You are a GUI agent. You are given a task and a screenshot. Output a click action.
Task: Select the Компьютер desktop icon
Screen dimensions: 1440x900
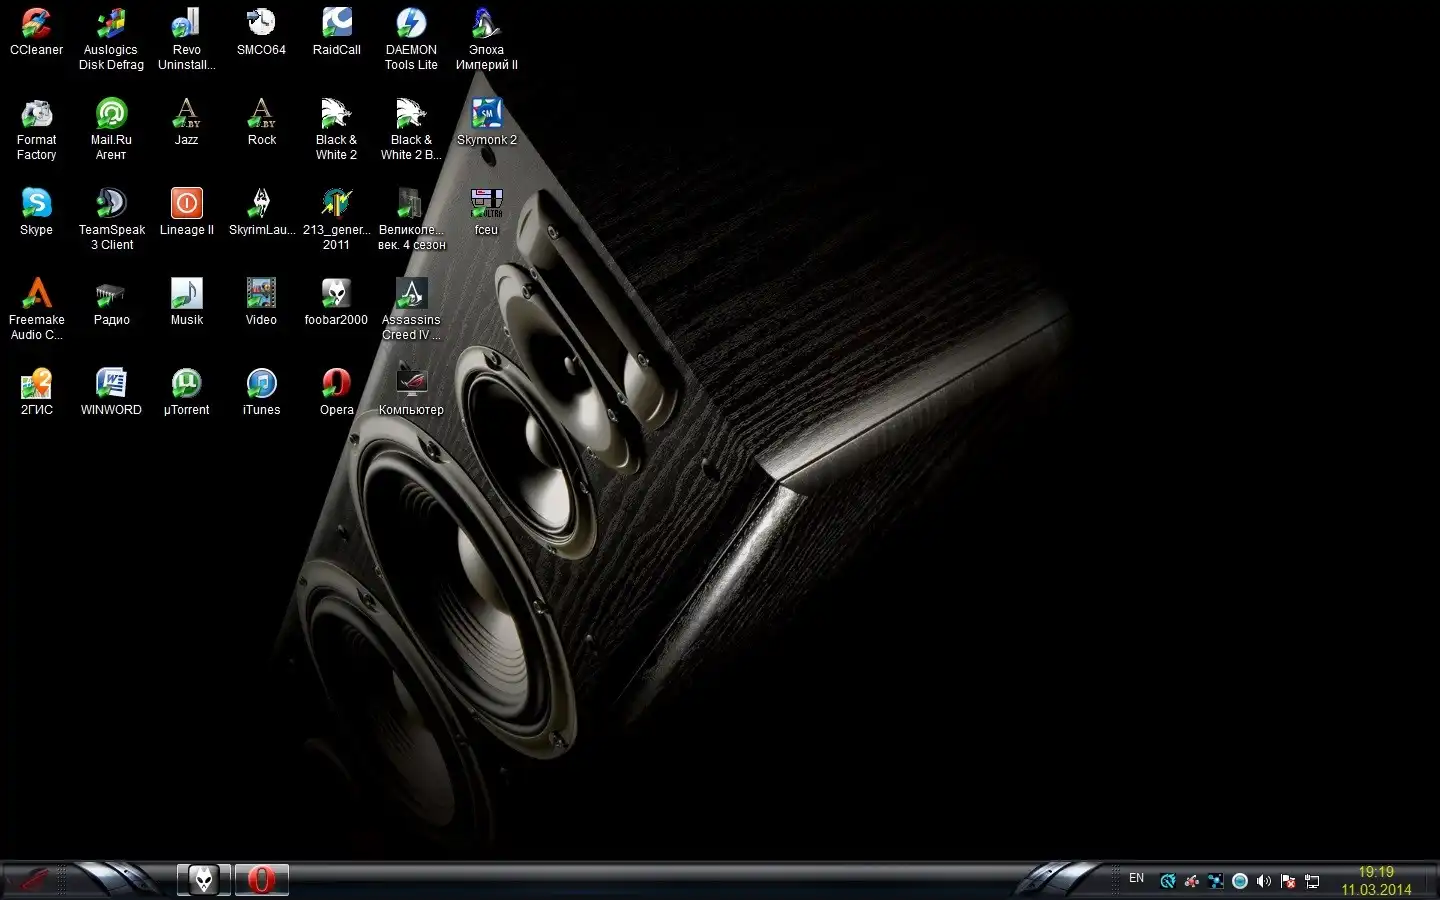pos(411,384)
